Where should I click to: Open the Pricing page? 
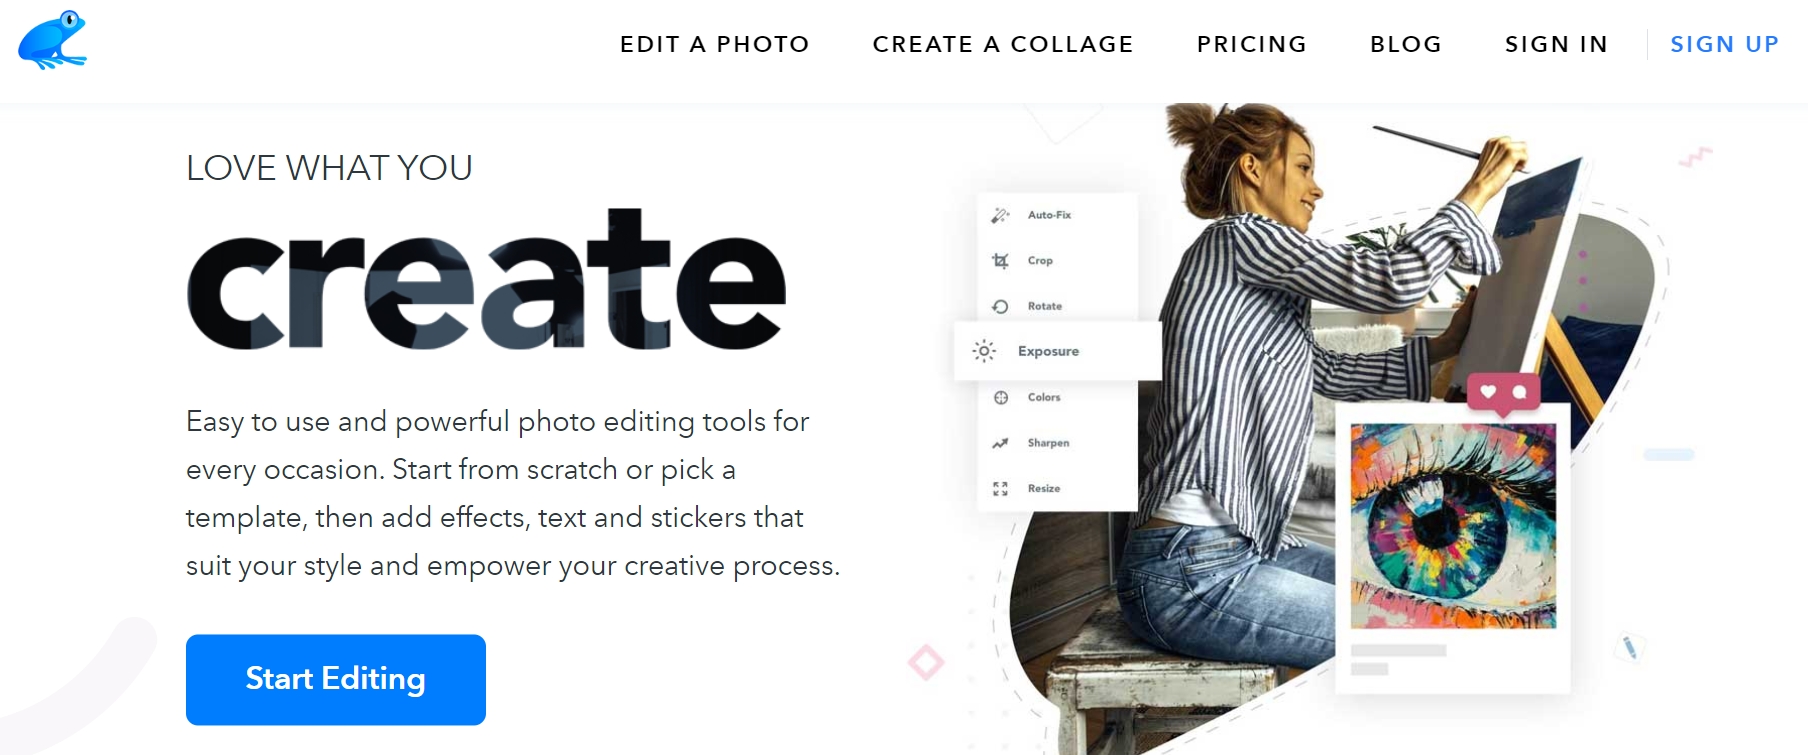click(1251, 44)
